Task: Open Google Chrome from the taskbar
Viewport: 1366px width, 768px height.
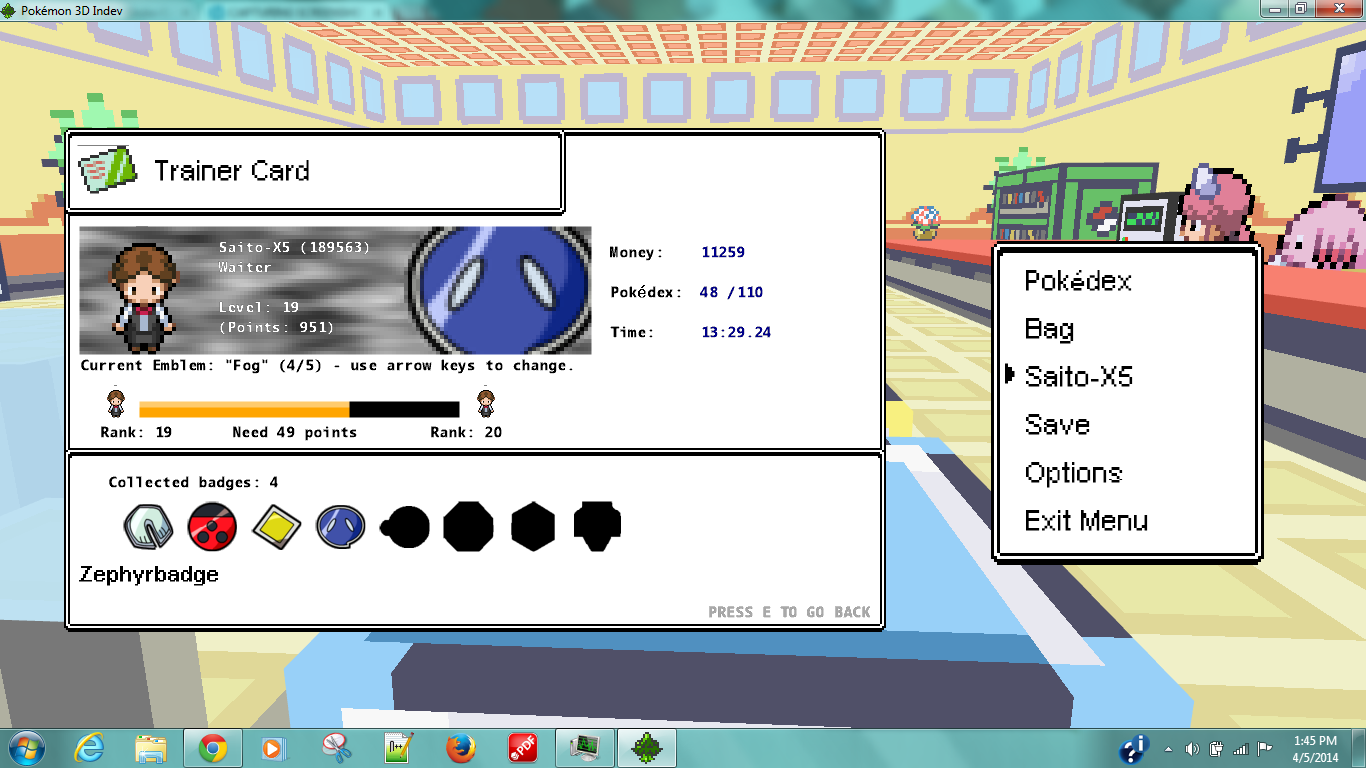Action: [x=212, y=748]
